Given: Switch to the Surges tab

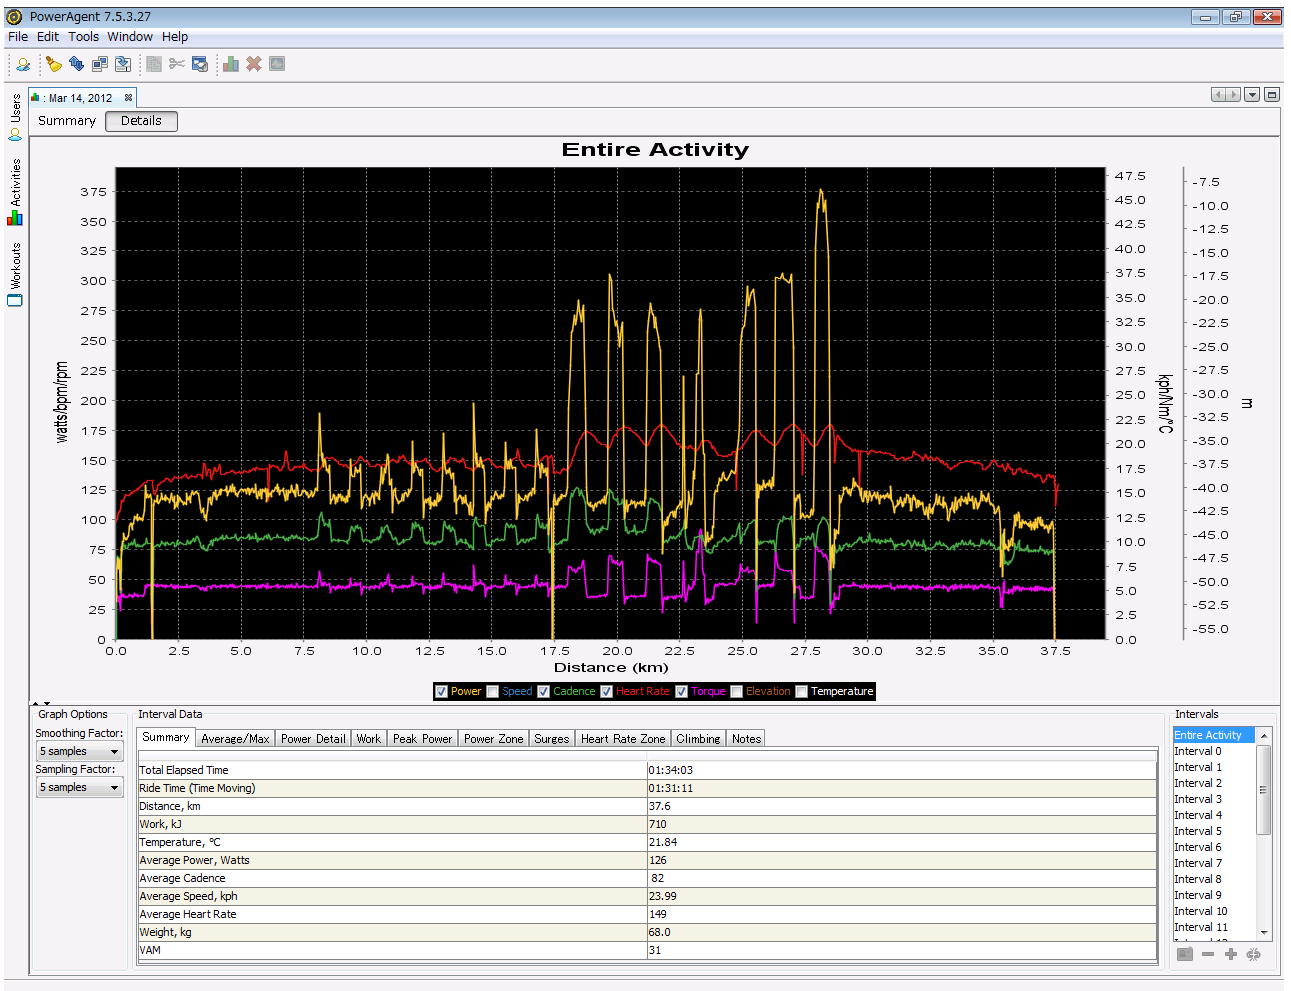Looking at the screenshot, I should click(x=552, y=739).
